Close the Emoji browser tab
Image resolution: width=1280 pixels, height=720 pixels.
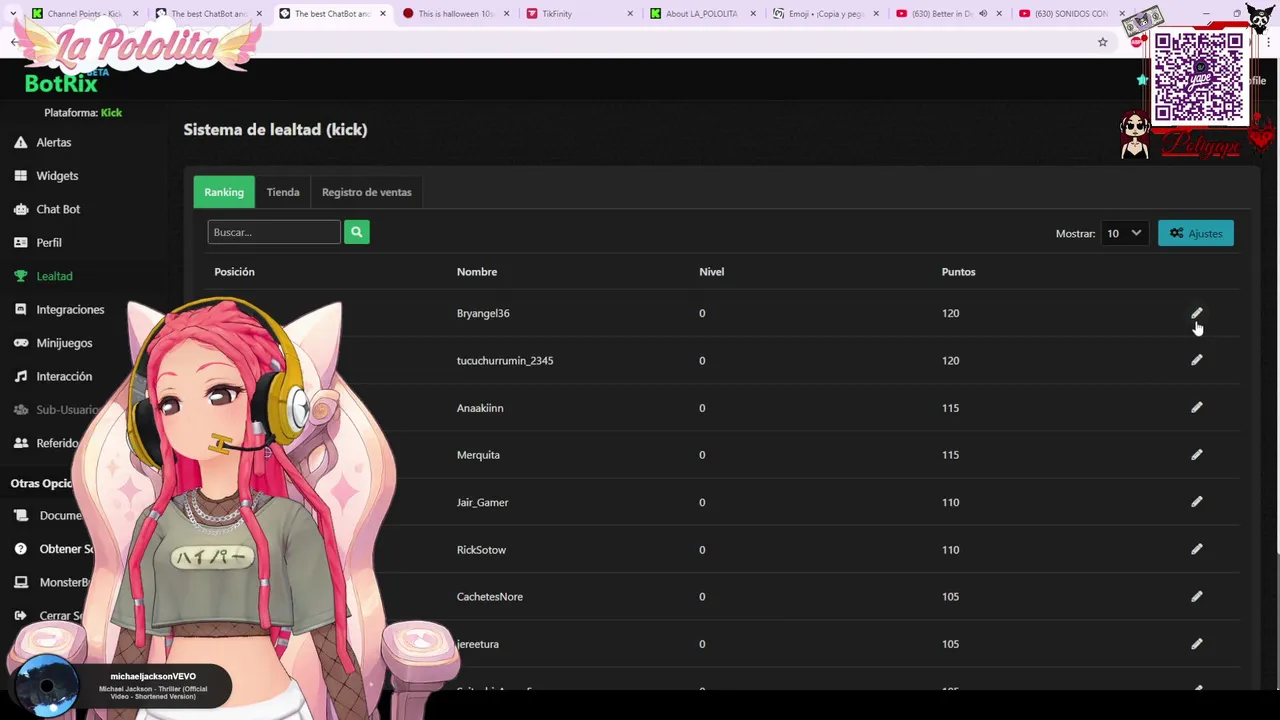(x=876, y=14)
